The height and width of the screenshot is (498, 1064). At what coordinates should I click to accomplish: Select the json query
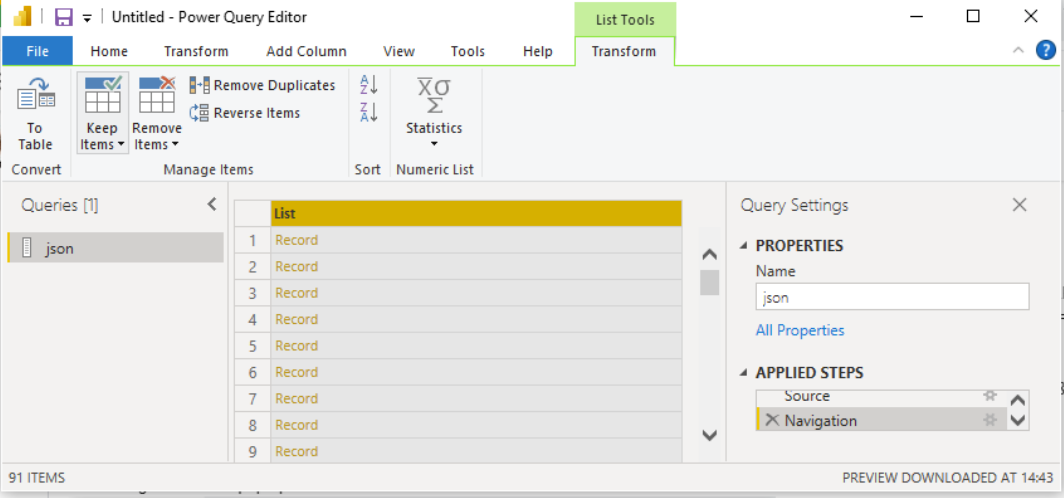(115, 248)
